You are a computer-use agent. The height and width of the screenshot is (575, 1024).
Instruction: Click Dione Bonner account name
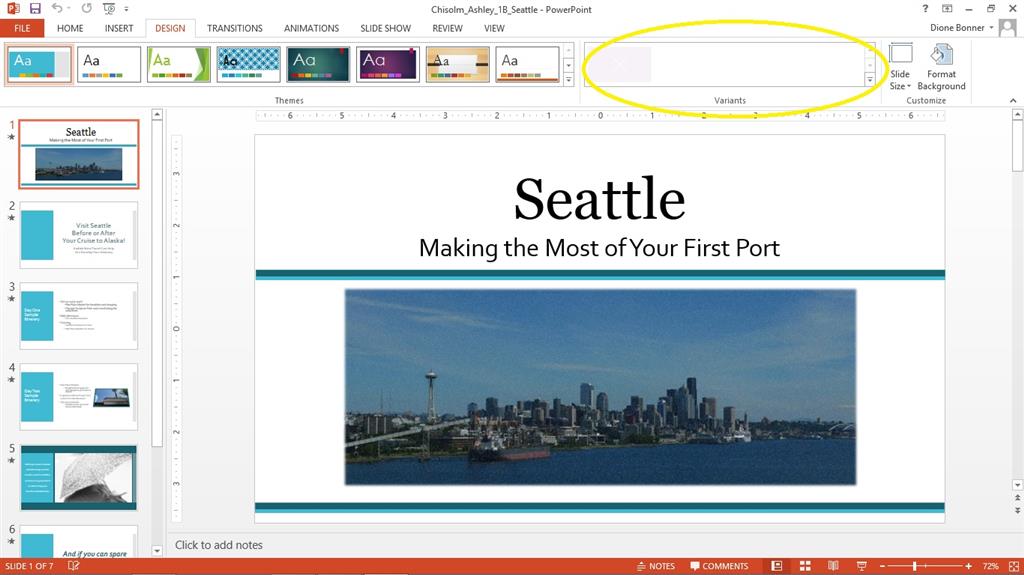coord(957,27)
